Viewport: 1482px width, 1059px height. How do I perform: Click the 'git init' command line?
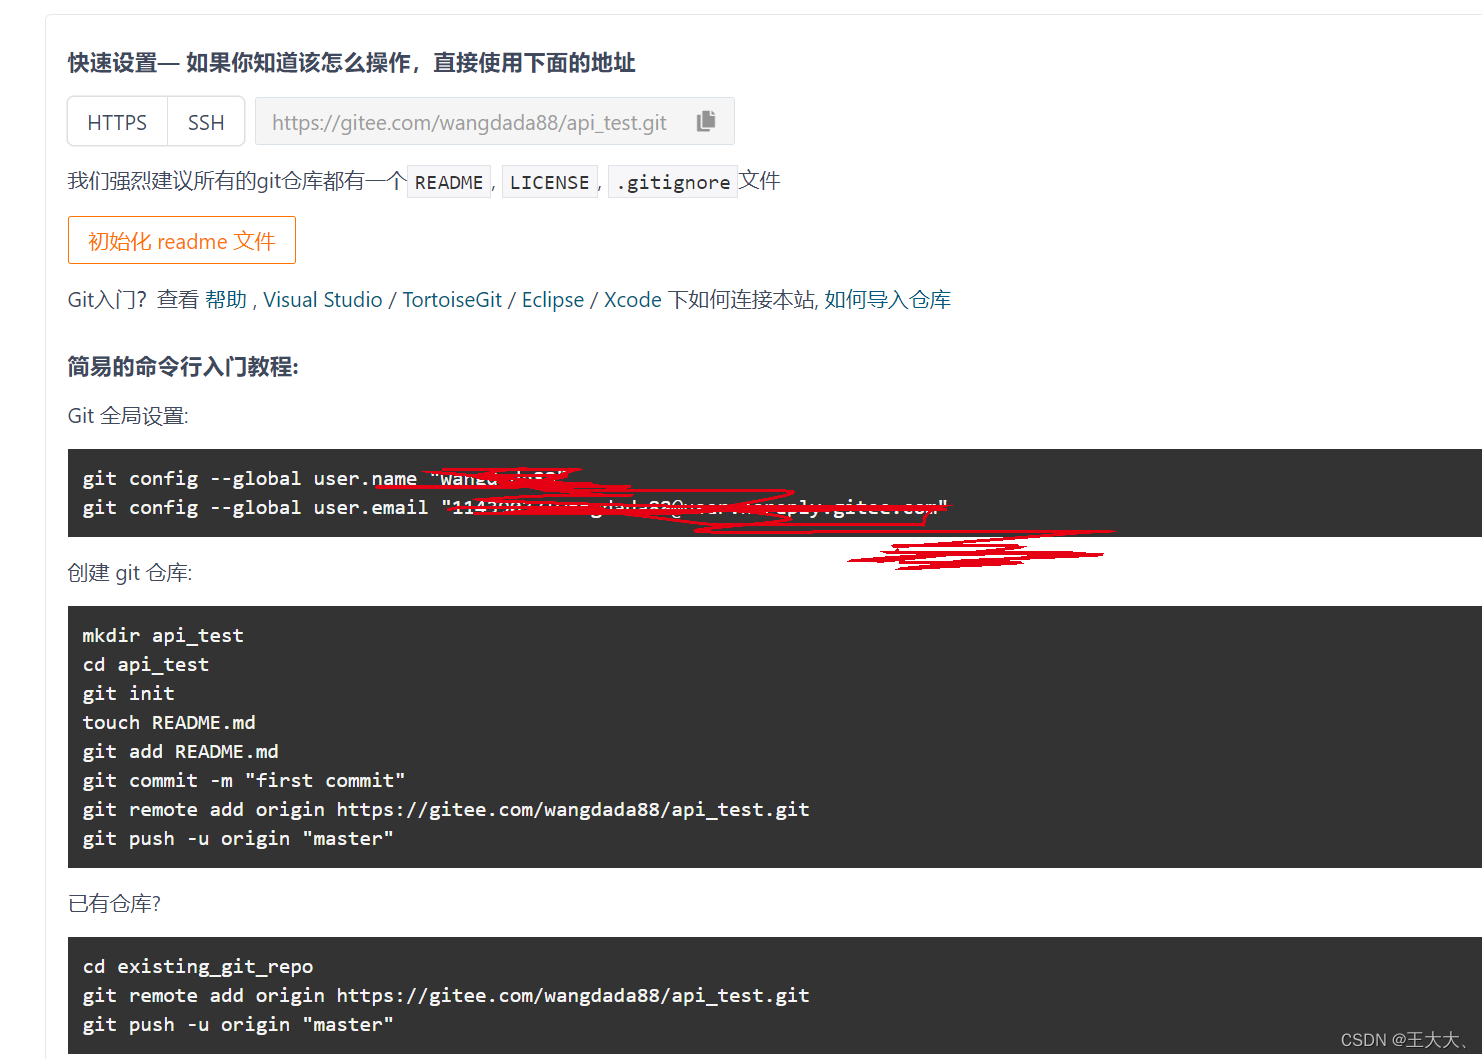[129, 693]
